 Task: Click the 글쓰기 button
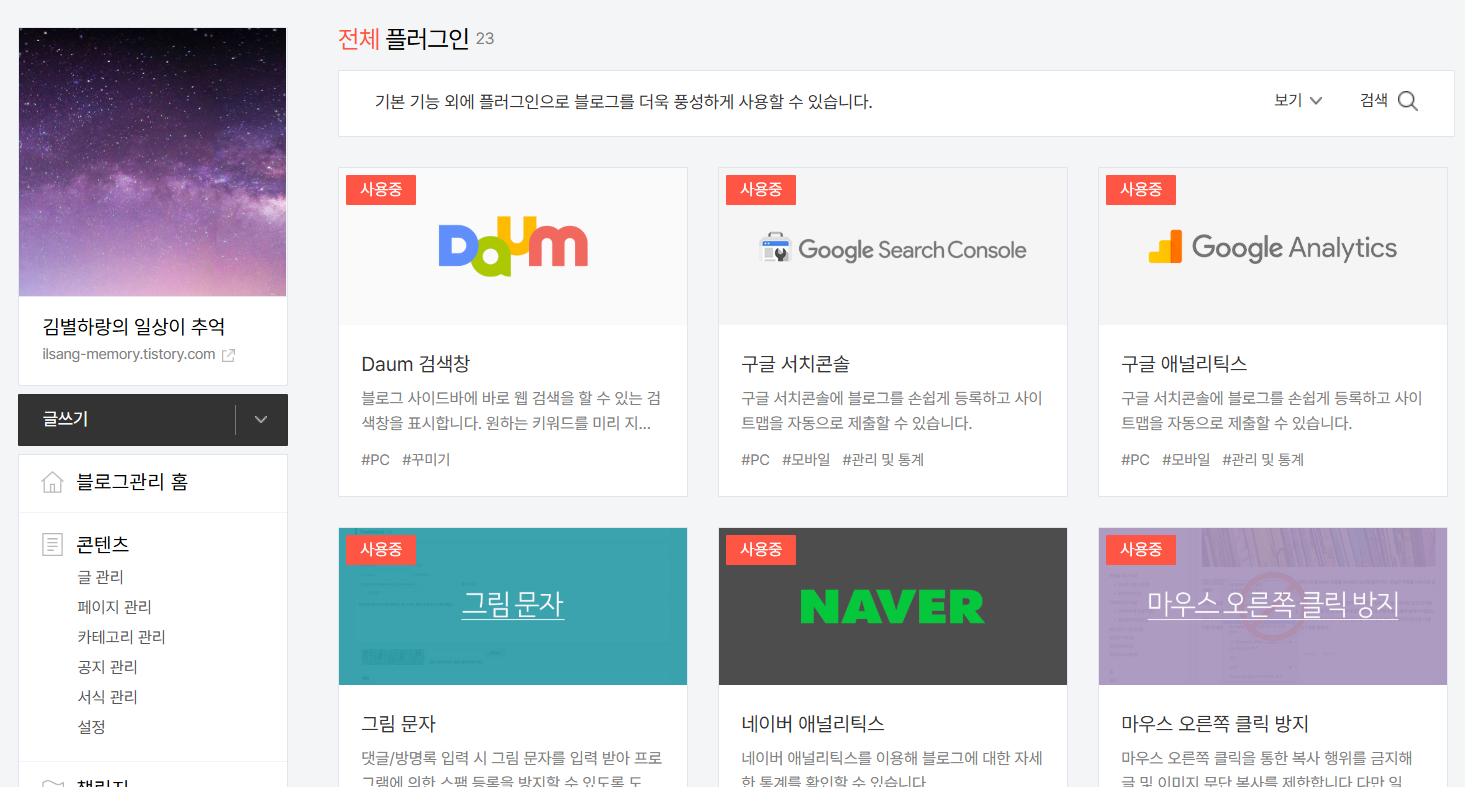127,420
